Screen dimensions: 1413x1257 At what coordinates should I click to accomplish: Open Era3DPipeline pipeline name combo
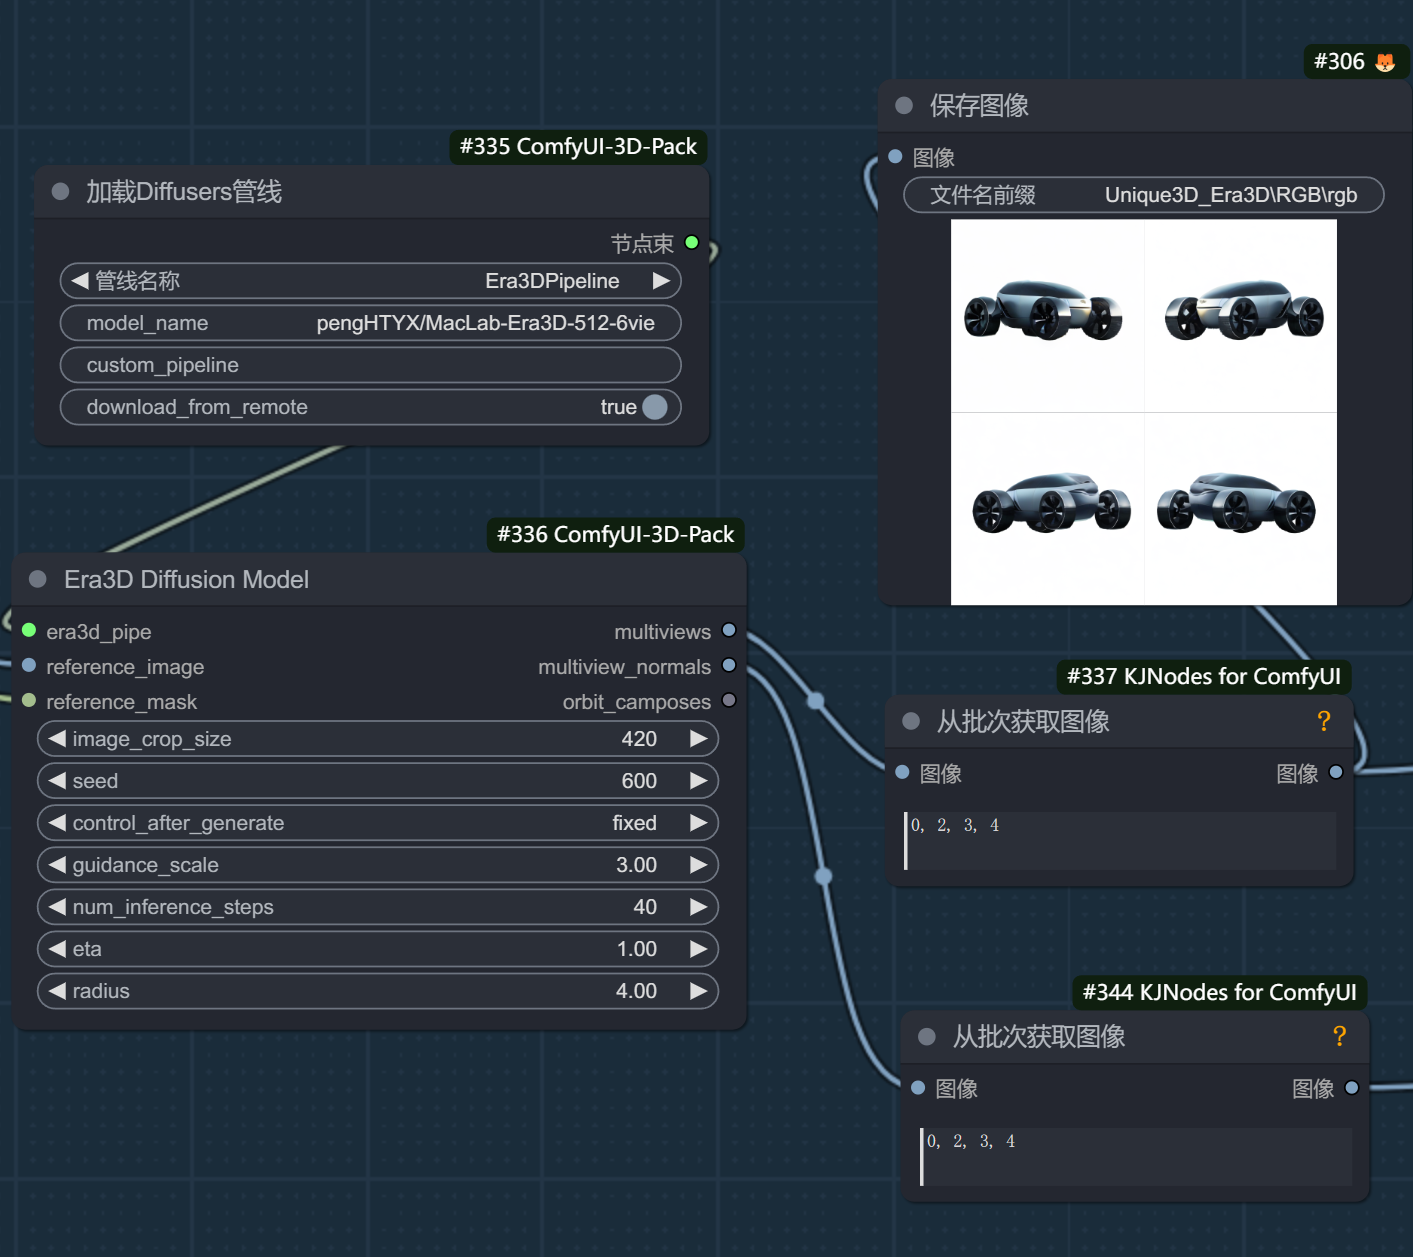click(x=371, y=281)
